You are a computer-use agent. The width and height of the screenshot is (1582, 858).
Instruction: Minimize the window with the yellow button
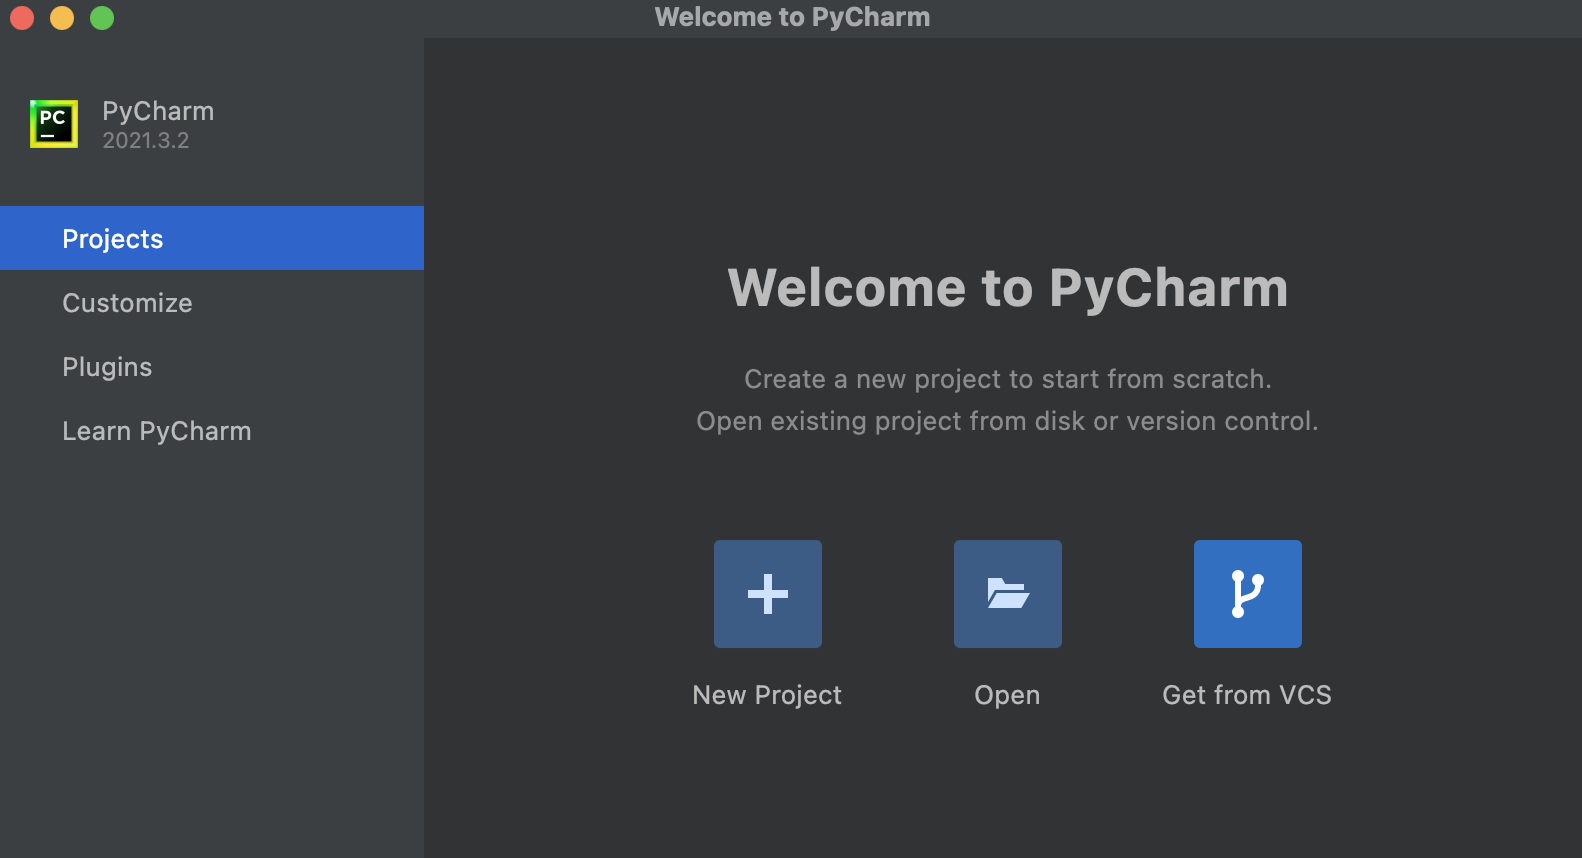[x=62, y=18]
